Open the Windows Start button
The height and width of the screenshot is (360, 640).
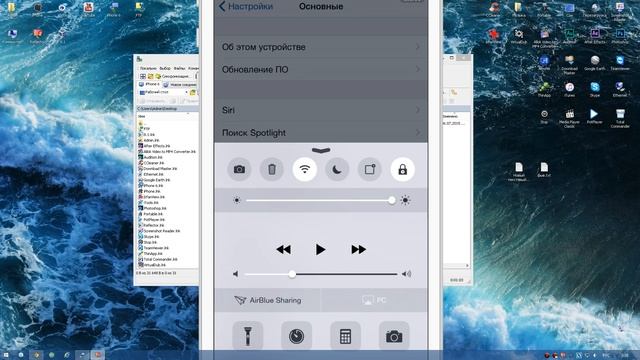pos(6,355)
